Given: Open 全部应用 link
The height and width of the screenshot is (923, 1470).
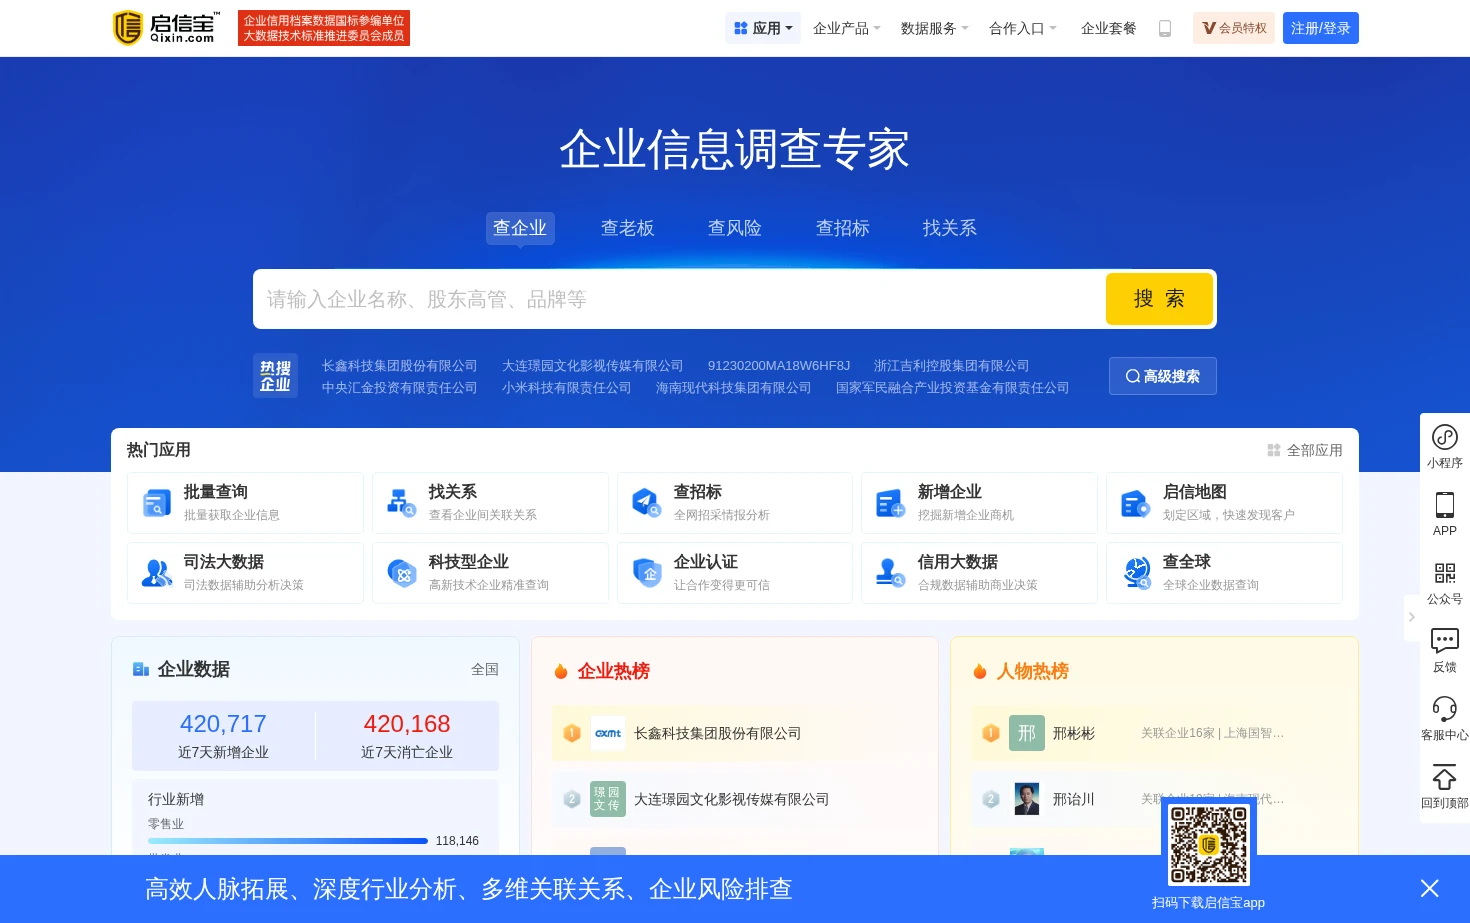Looking at the screenshot, I should point(1305,450).
